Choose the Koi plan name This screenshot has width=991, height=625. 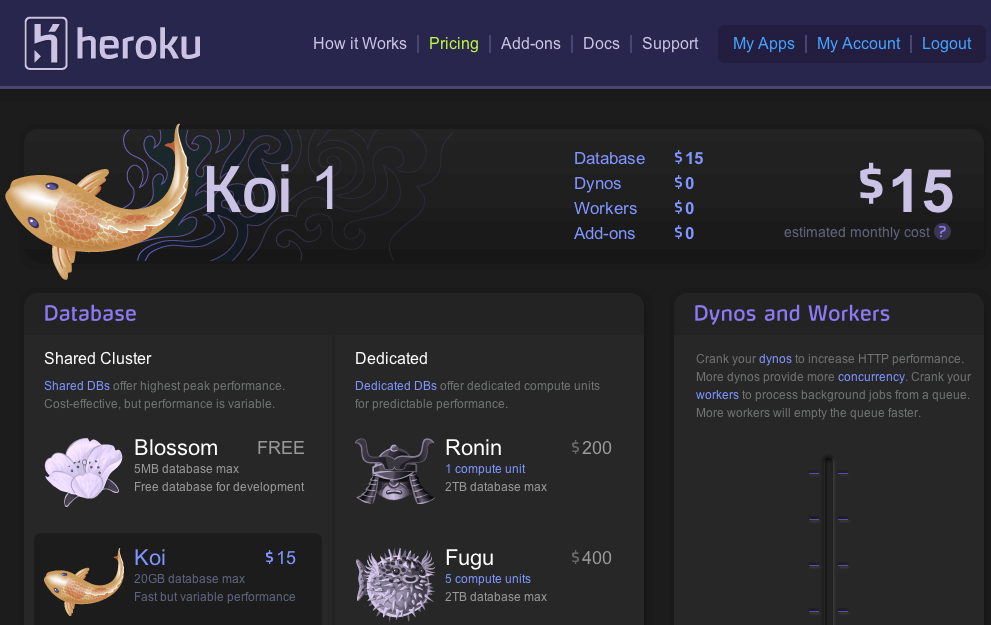click(150, 557)
